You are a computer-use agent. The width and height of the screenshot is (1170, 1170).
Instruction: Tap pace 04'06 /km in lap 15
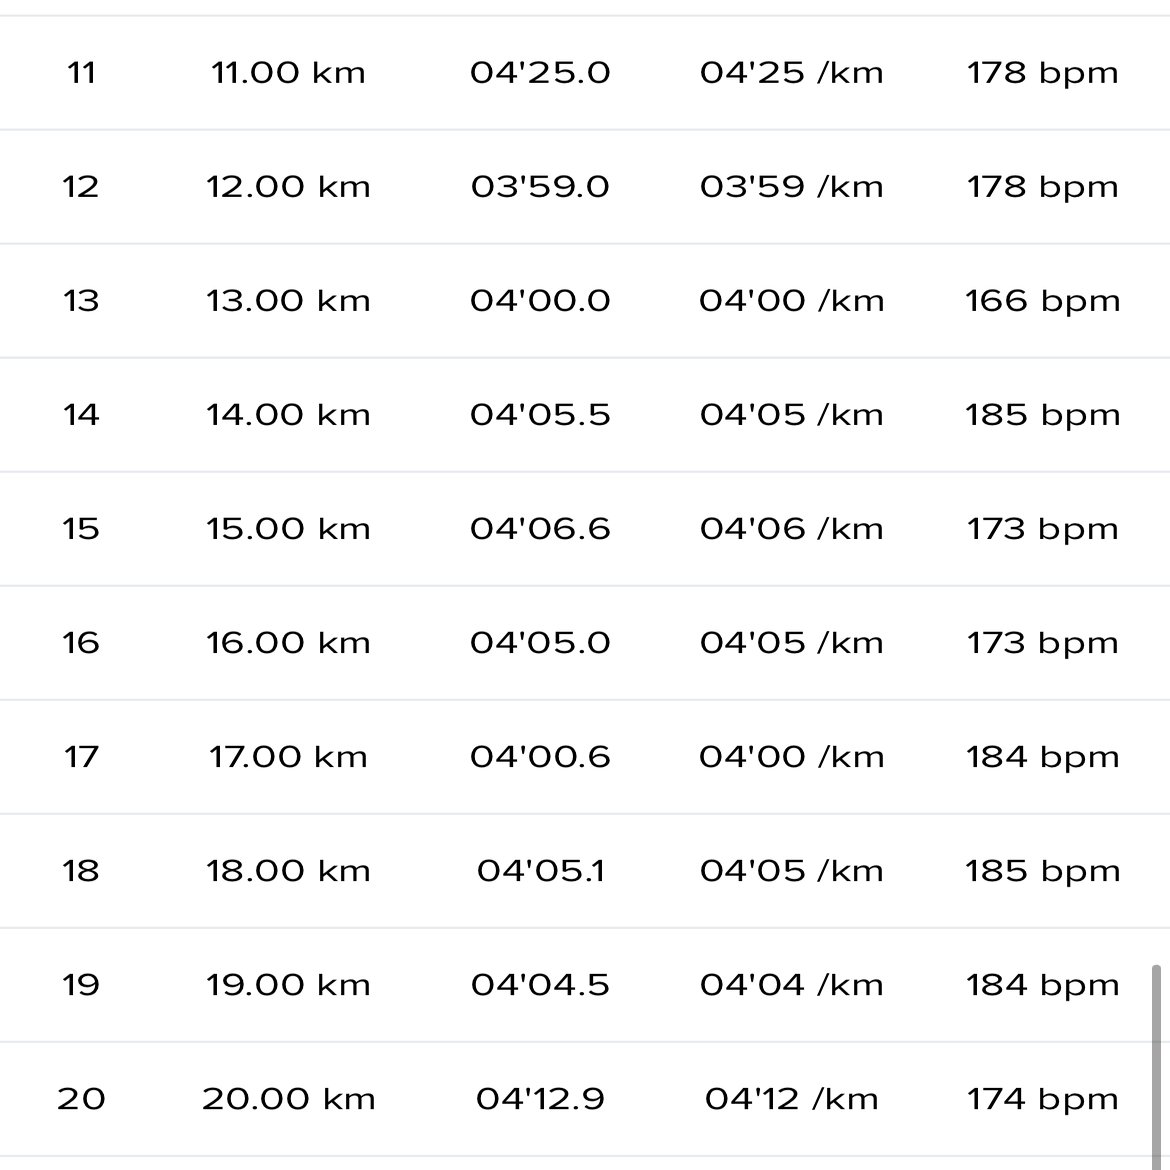(791, 529)
